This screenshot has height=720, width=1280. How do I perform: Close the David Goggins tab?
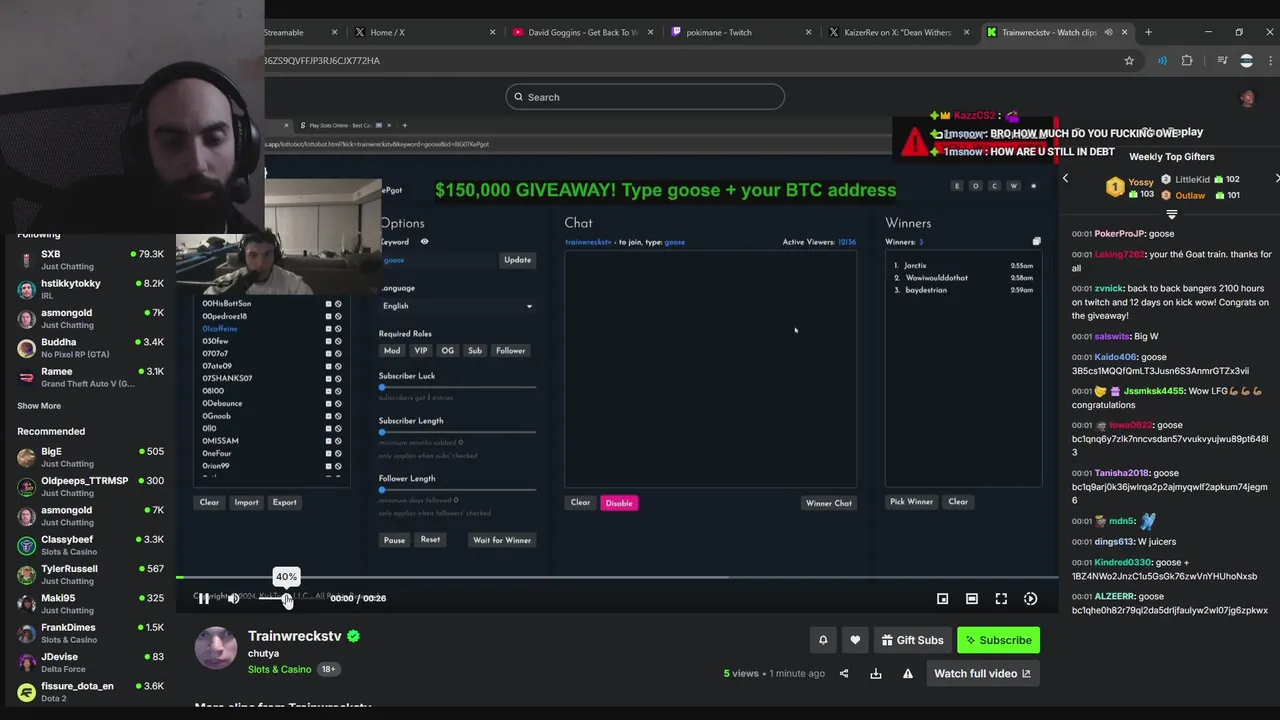tap(650, 32)
